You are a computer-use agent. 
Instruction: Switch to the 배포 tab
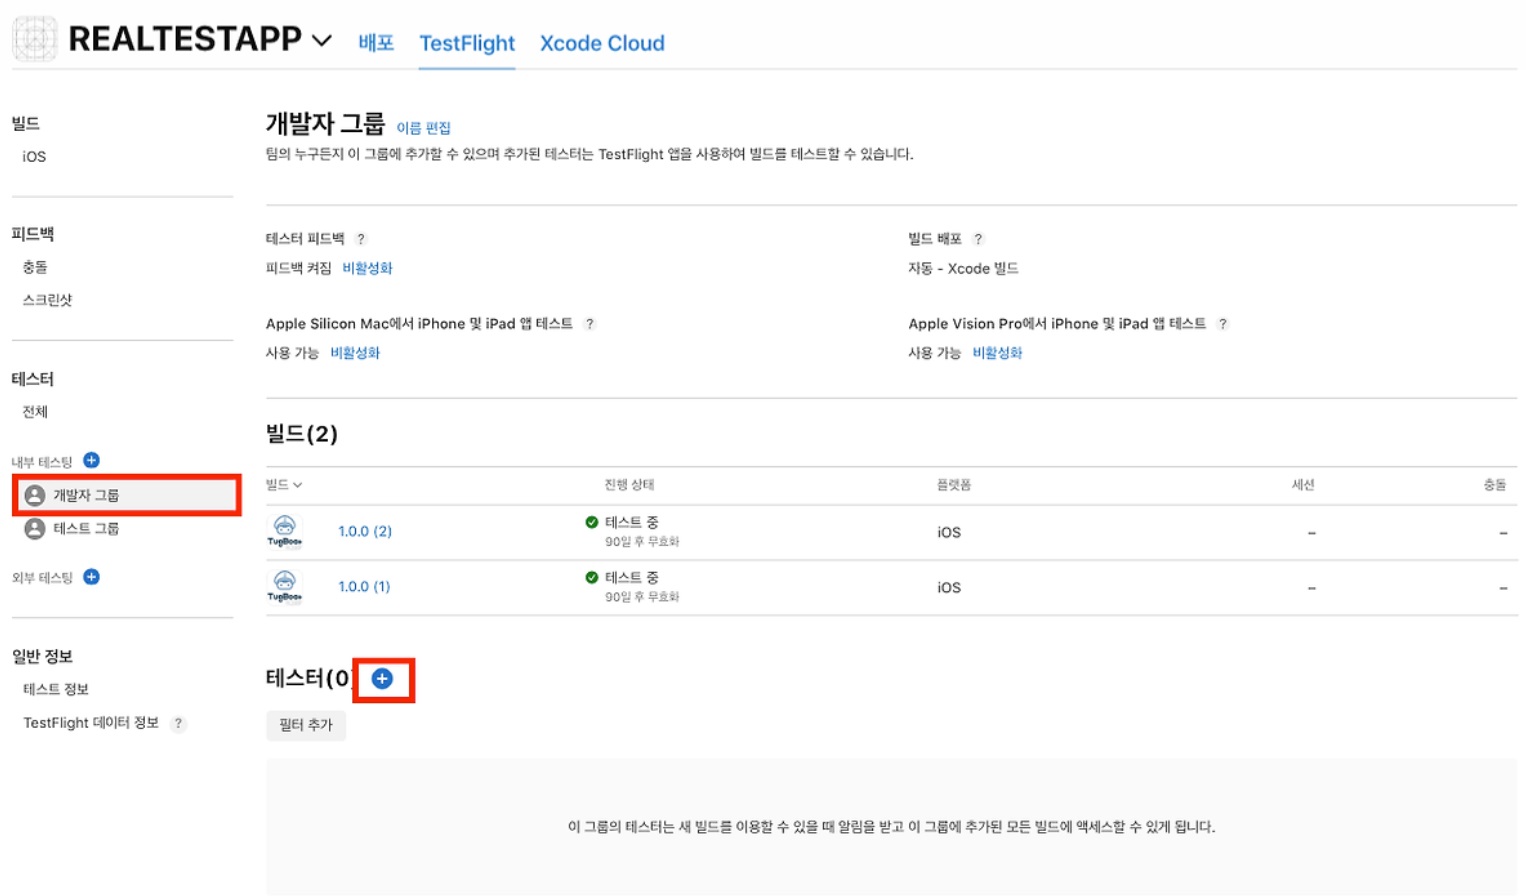pyautogui.click(x=376, y=43)
